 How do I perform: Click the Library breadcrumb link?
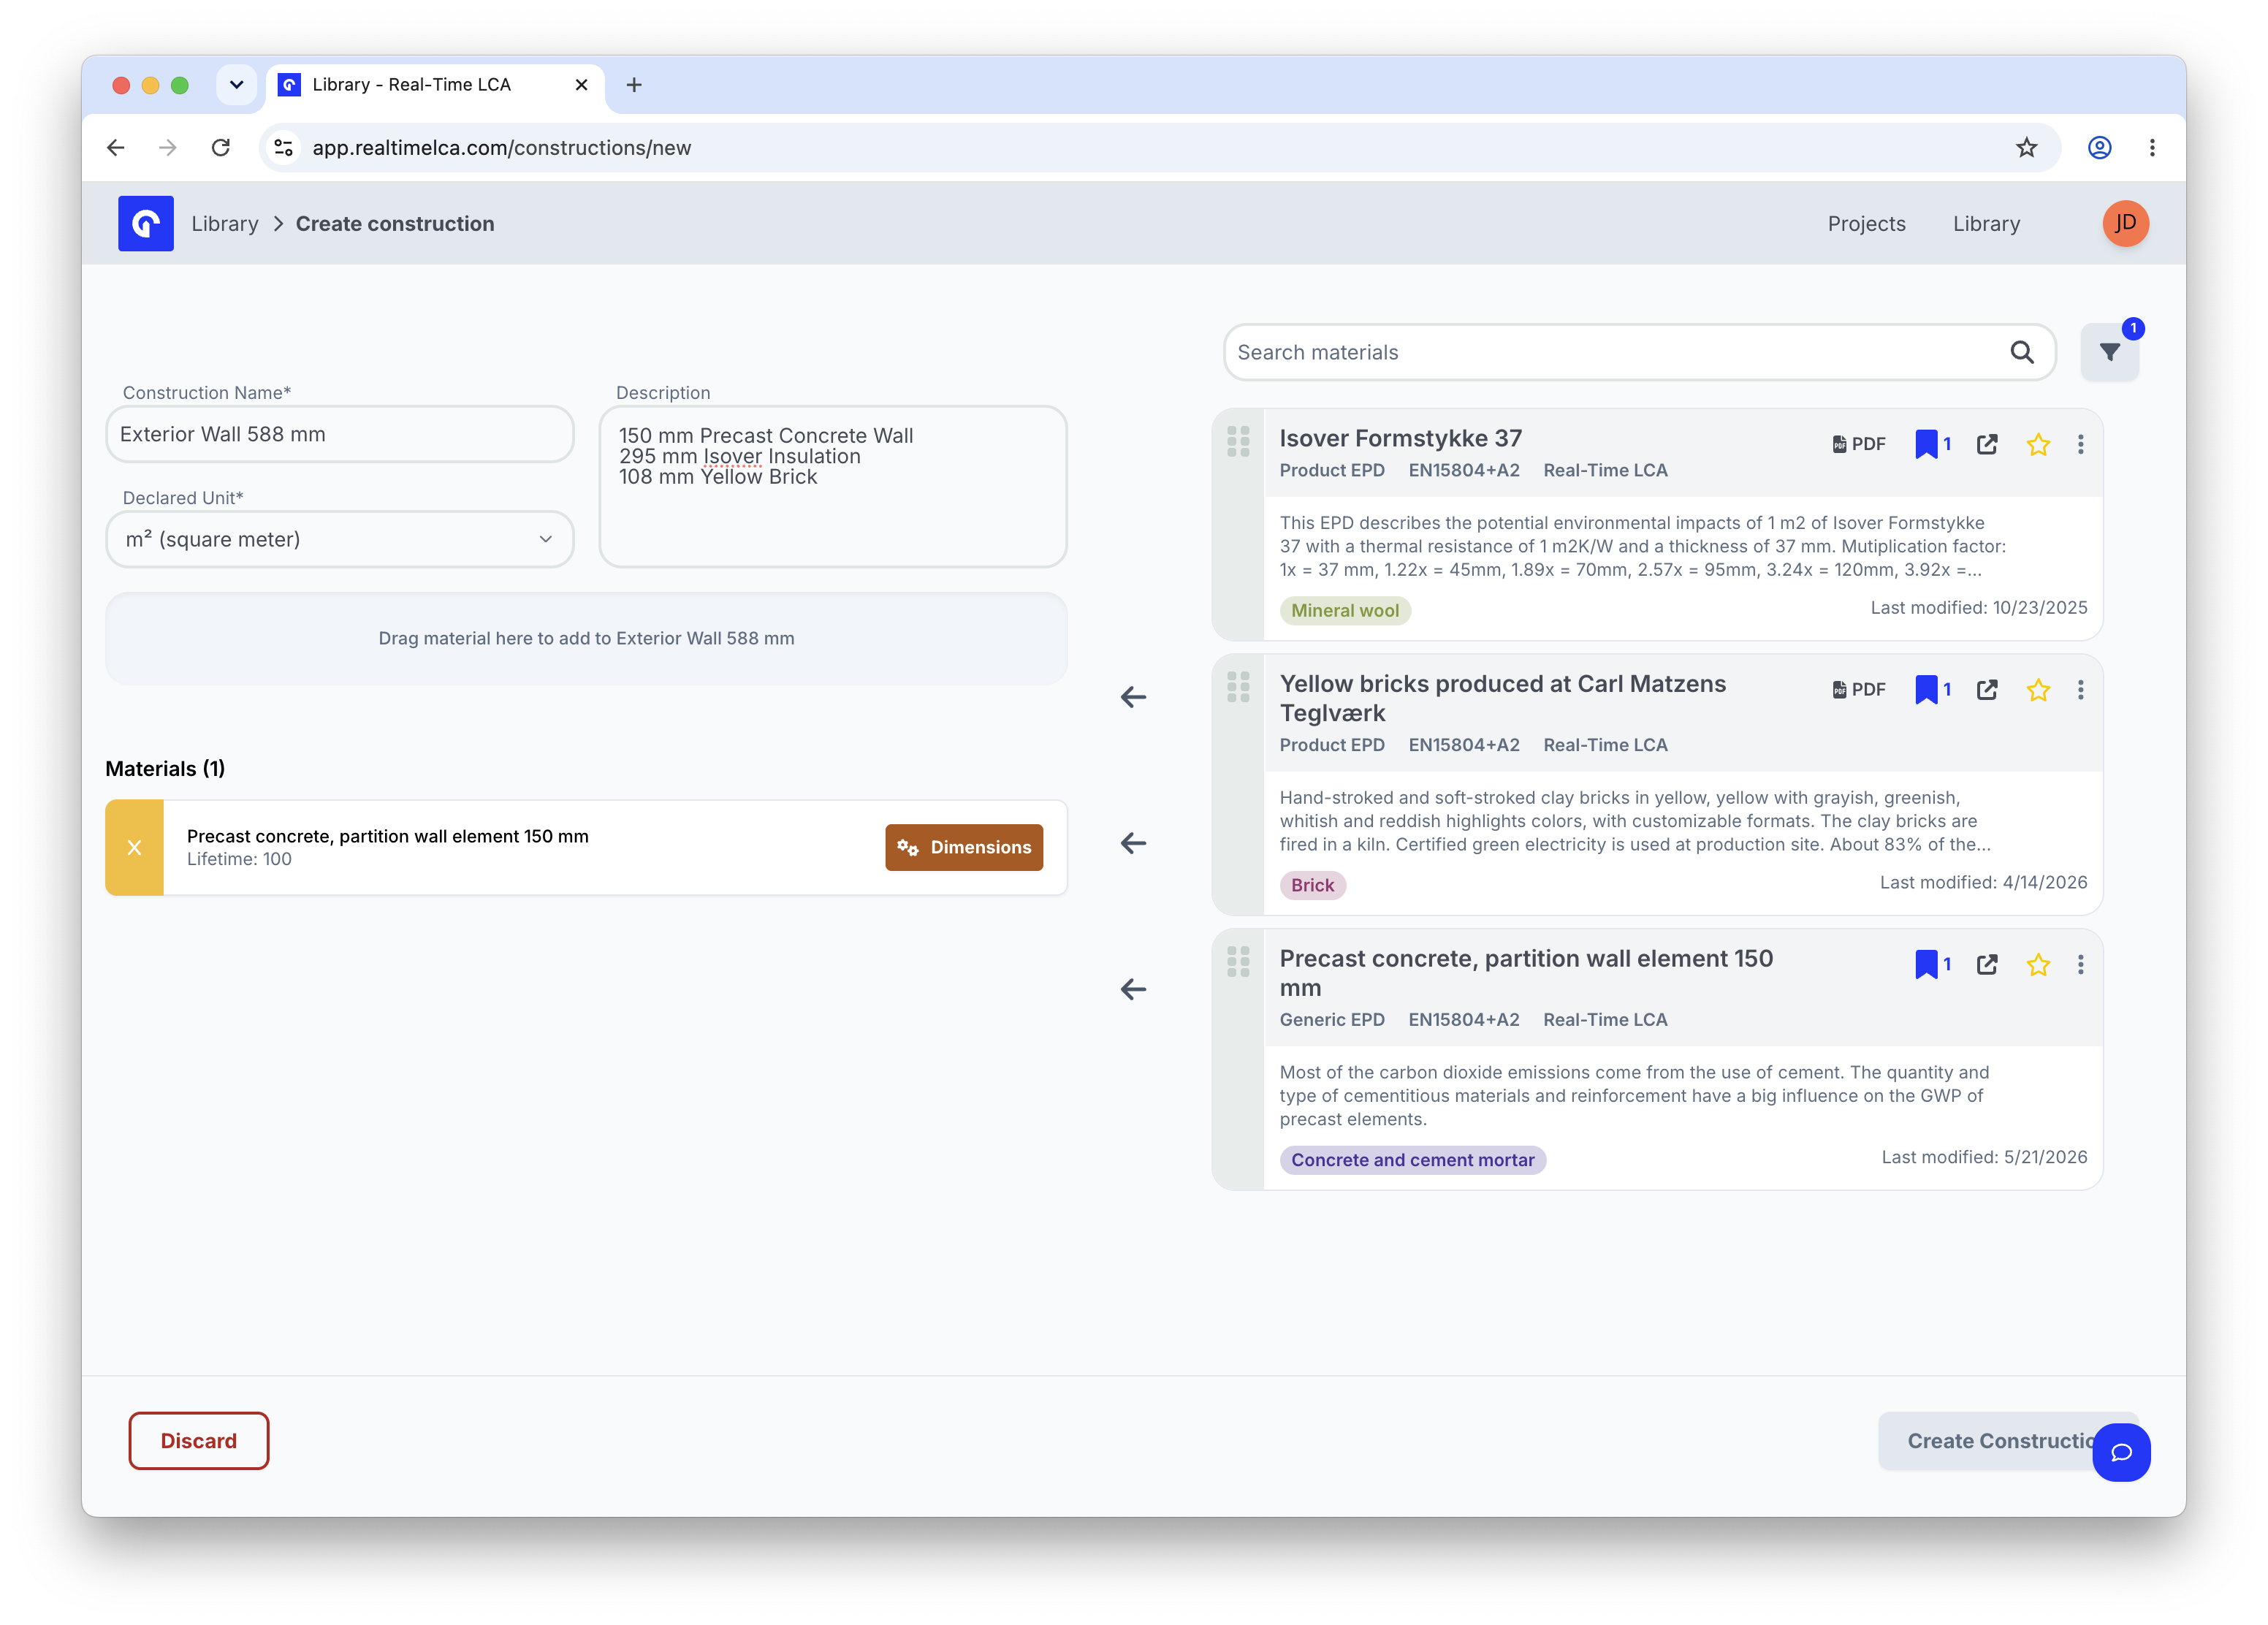coord(225,223)
